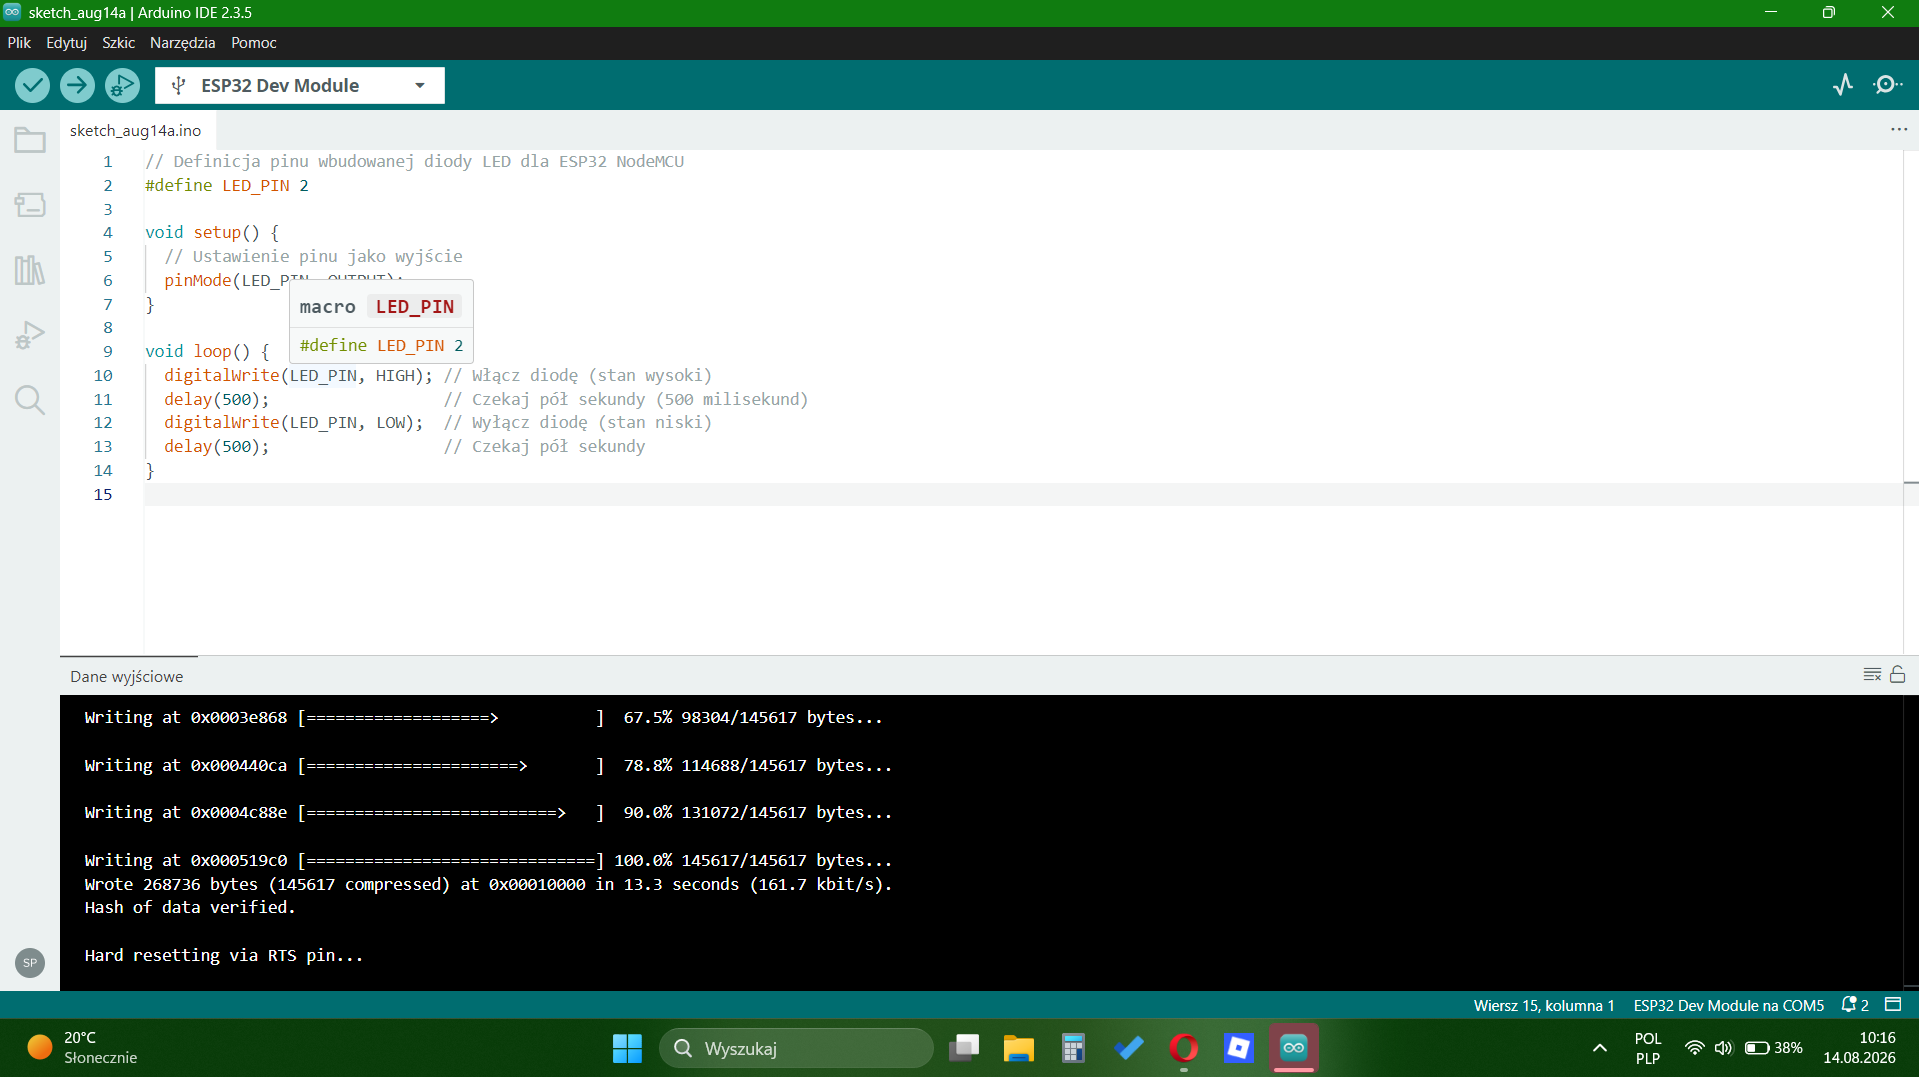Image resolution: width=1919 pixels, height=1077 pixels.
Task: Click 'Hash of data verified.' output line
Action: pos(190,907)
